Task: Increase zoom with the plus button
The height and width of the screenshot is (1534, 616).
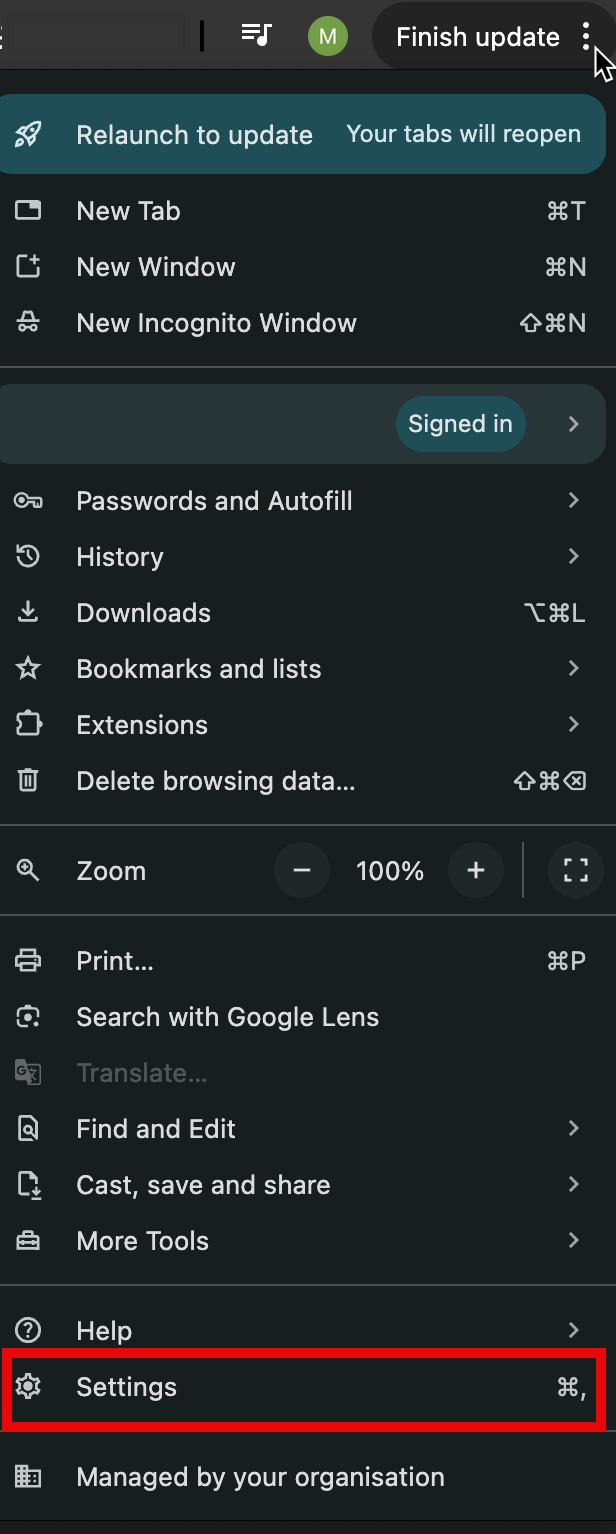Action: 476,871
